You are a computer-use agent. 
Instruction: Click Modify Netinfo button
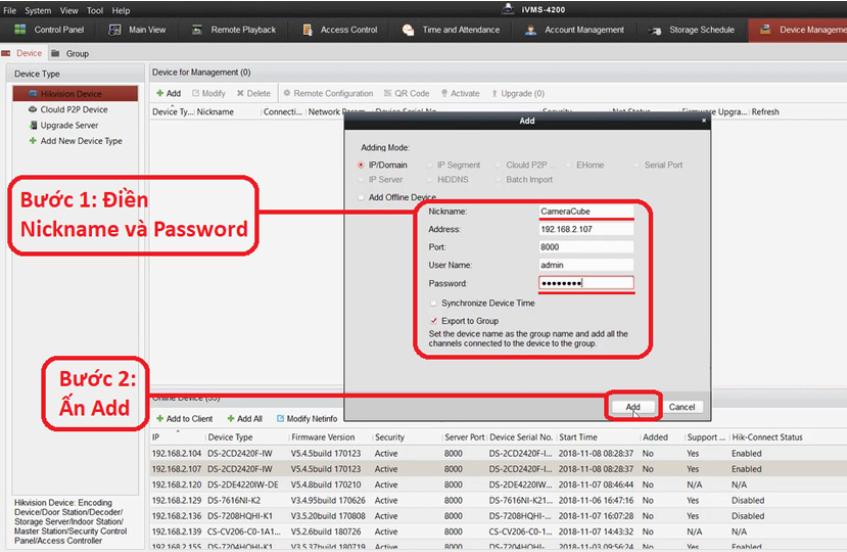[x=307, y=419]
